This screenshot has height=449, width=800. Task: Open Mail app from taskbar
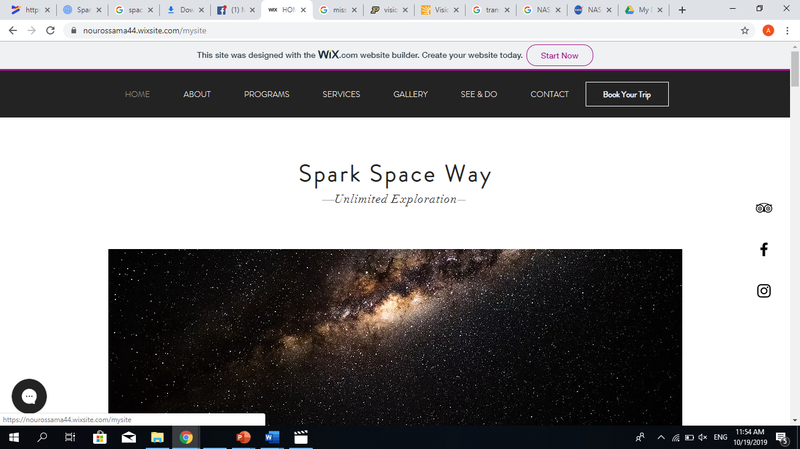[129, 437]
